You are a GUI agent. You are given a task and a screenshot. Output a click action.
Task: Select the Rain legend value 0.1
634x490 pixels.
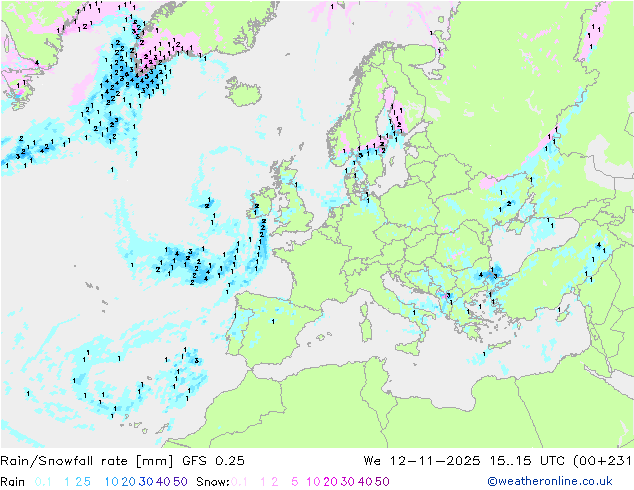pyautogui.click(x=43, y=482)
